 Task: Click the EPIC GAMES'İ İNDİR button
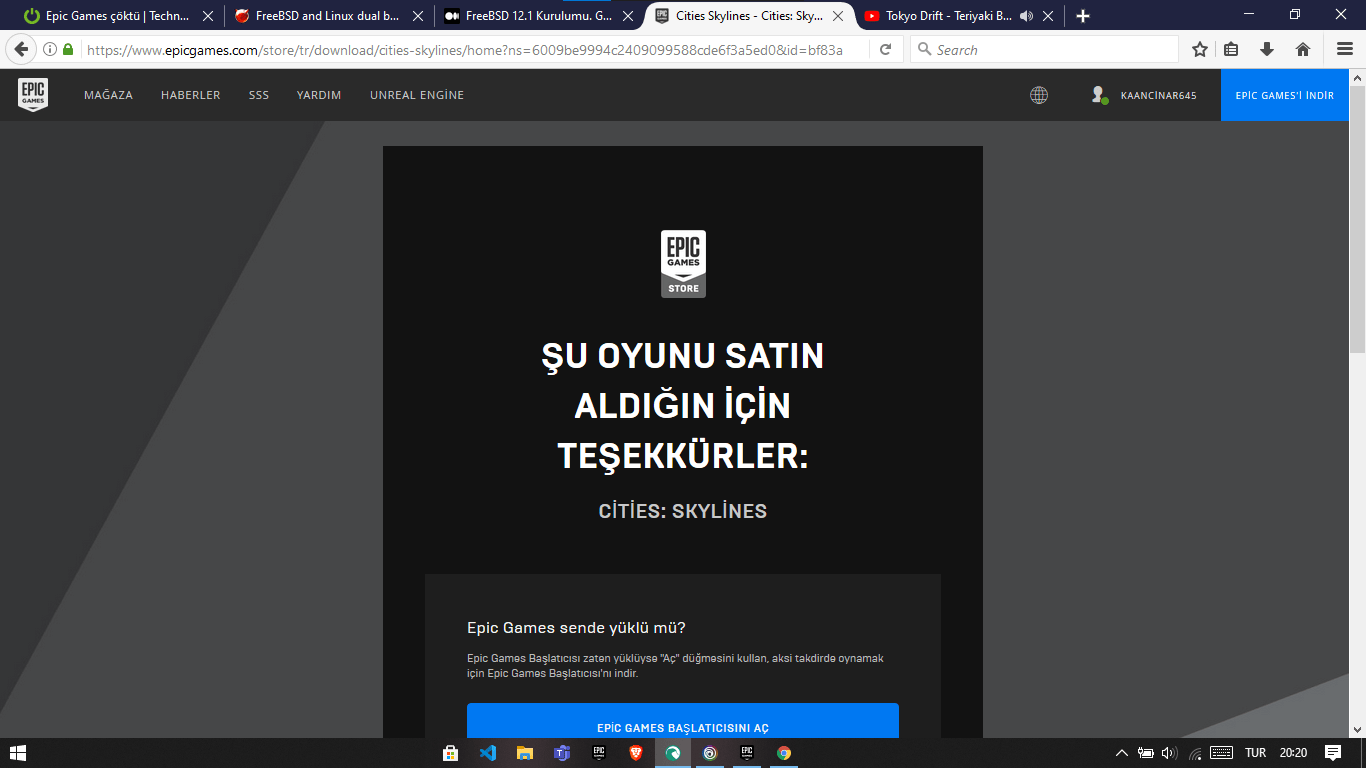click(x=1285, y=95)
